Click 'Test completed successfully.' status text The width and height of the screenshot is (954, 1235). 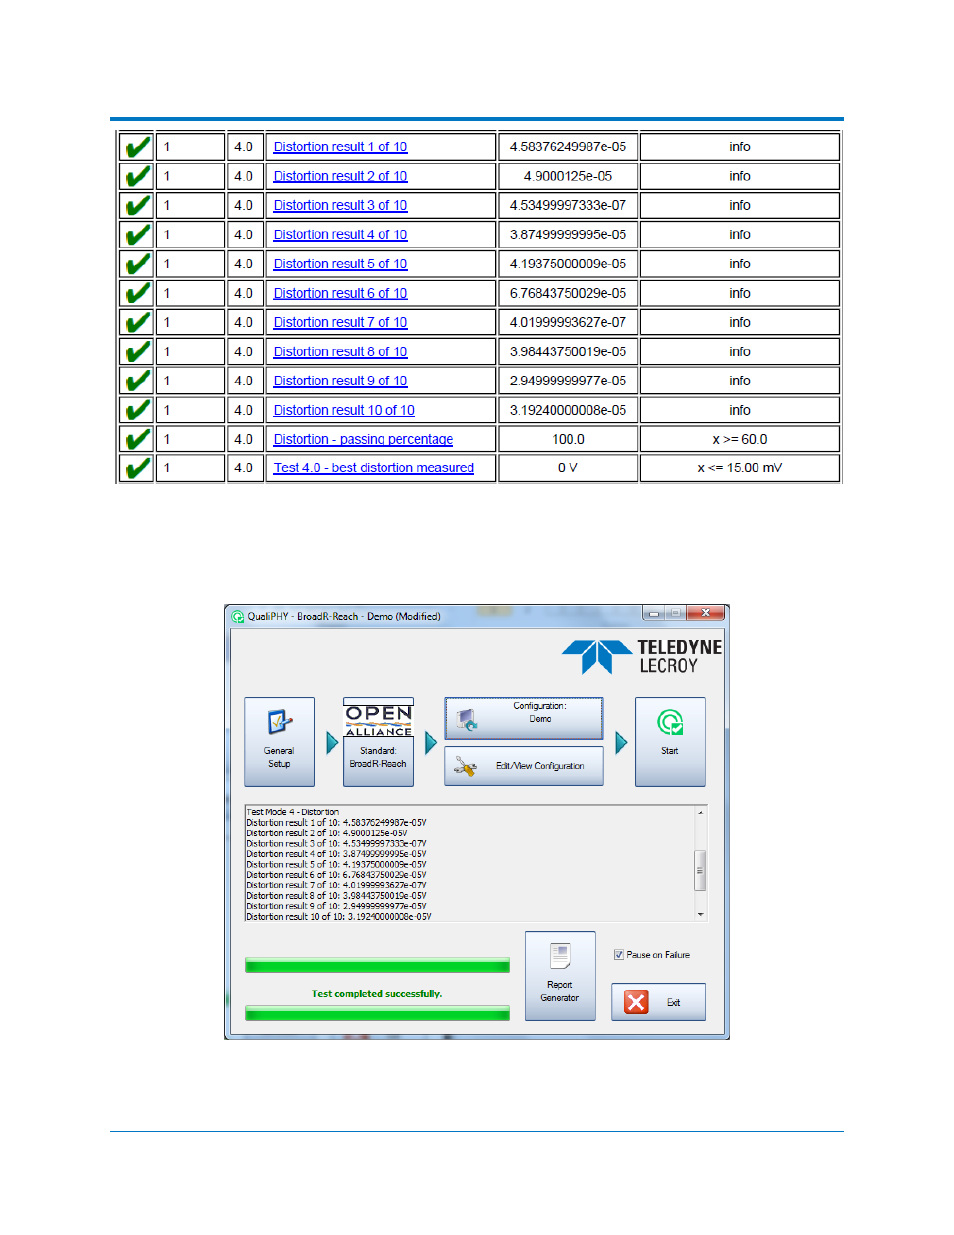(x=377, y=994)
